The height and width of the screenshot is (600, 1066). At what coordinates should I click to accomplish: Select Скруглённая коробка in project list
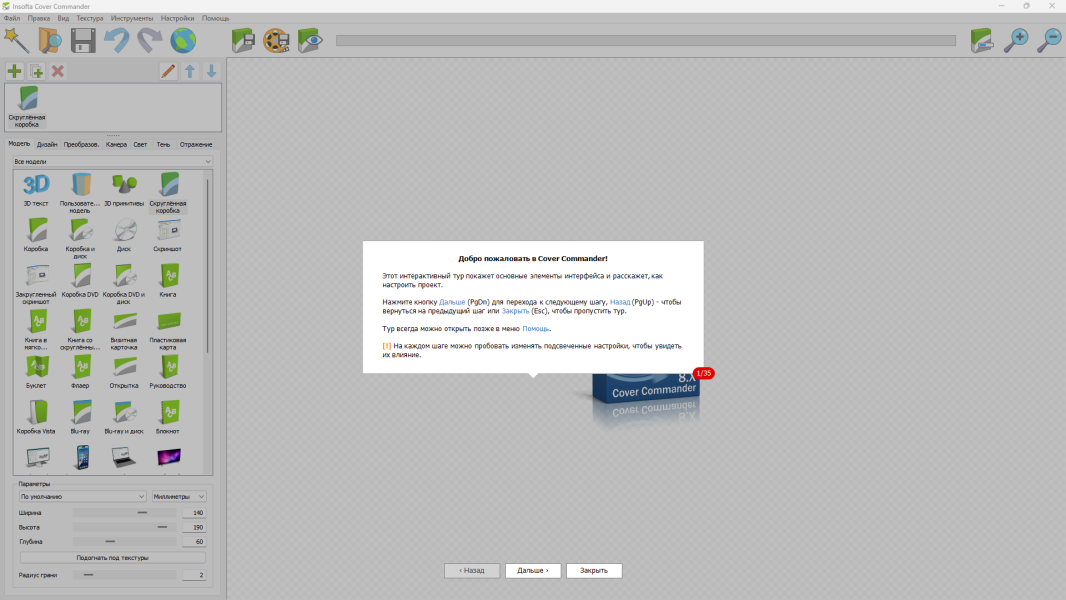pyautogui.click(x=27, y=107)
